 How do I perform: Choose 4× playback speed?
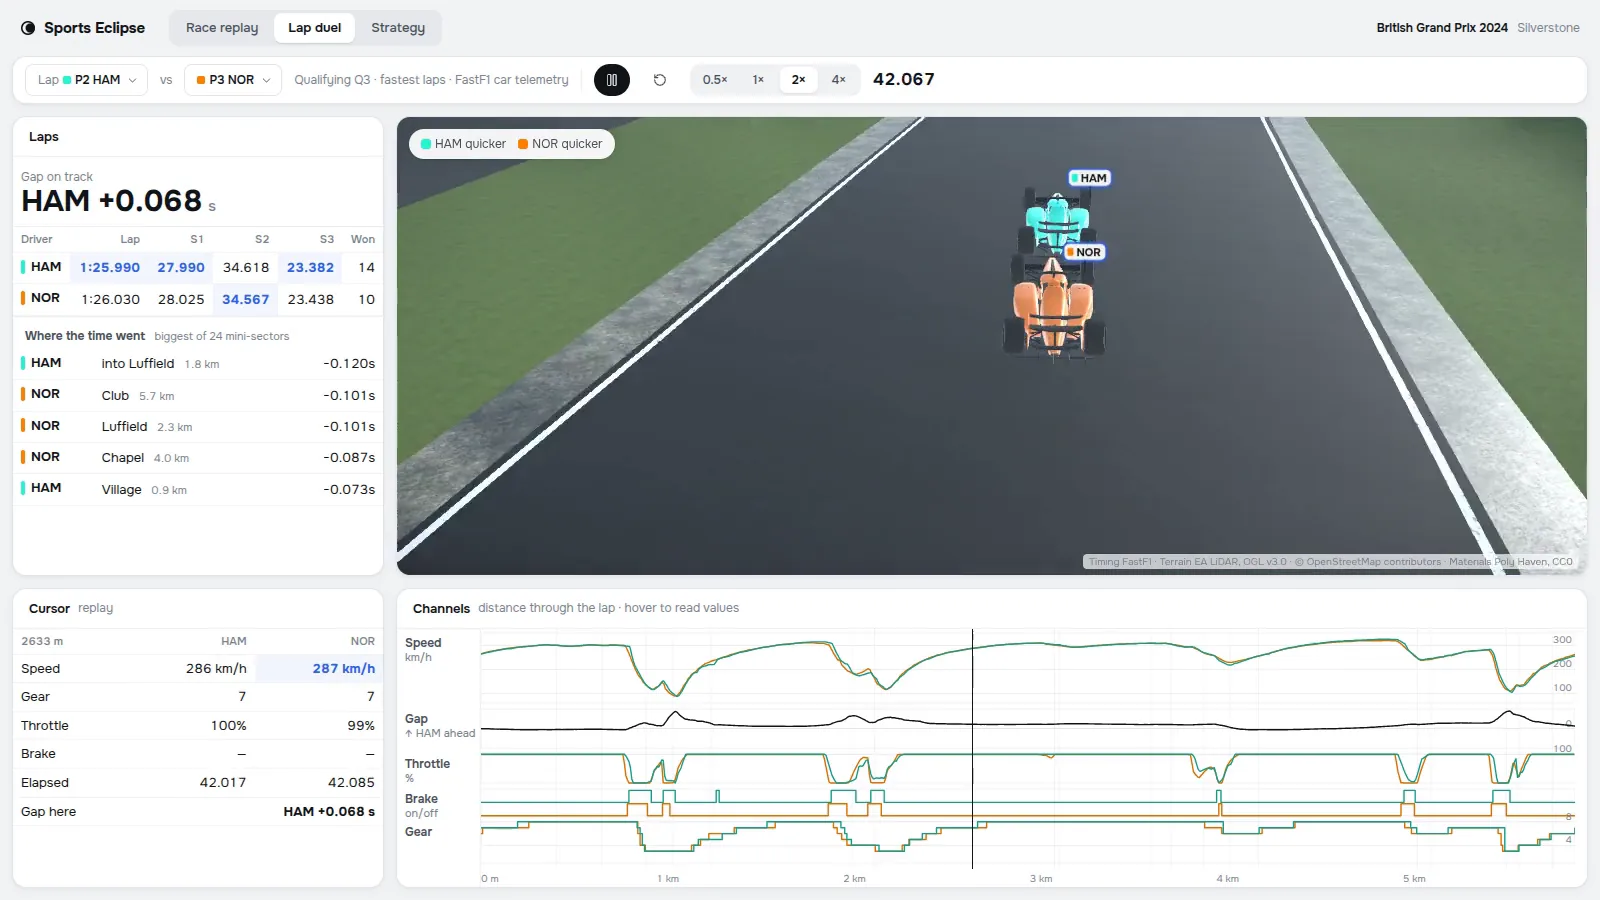(x=838, y=80)
